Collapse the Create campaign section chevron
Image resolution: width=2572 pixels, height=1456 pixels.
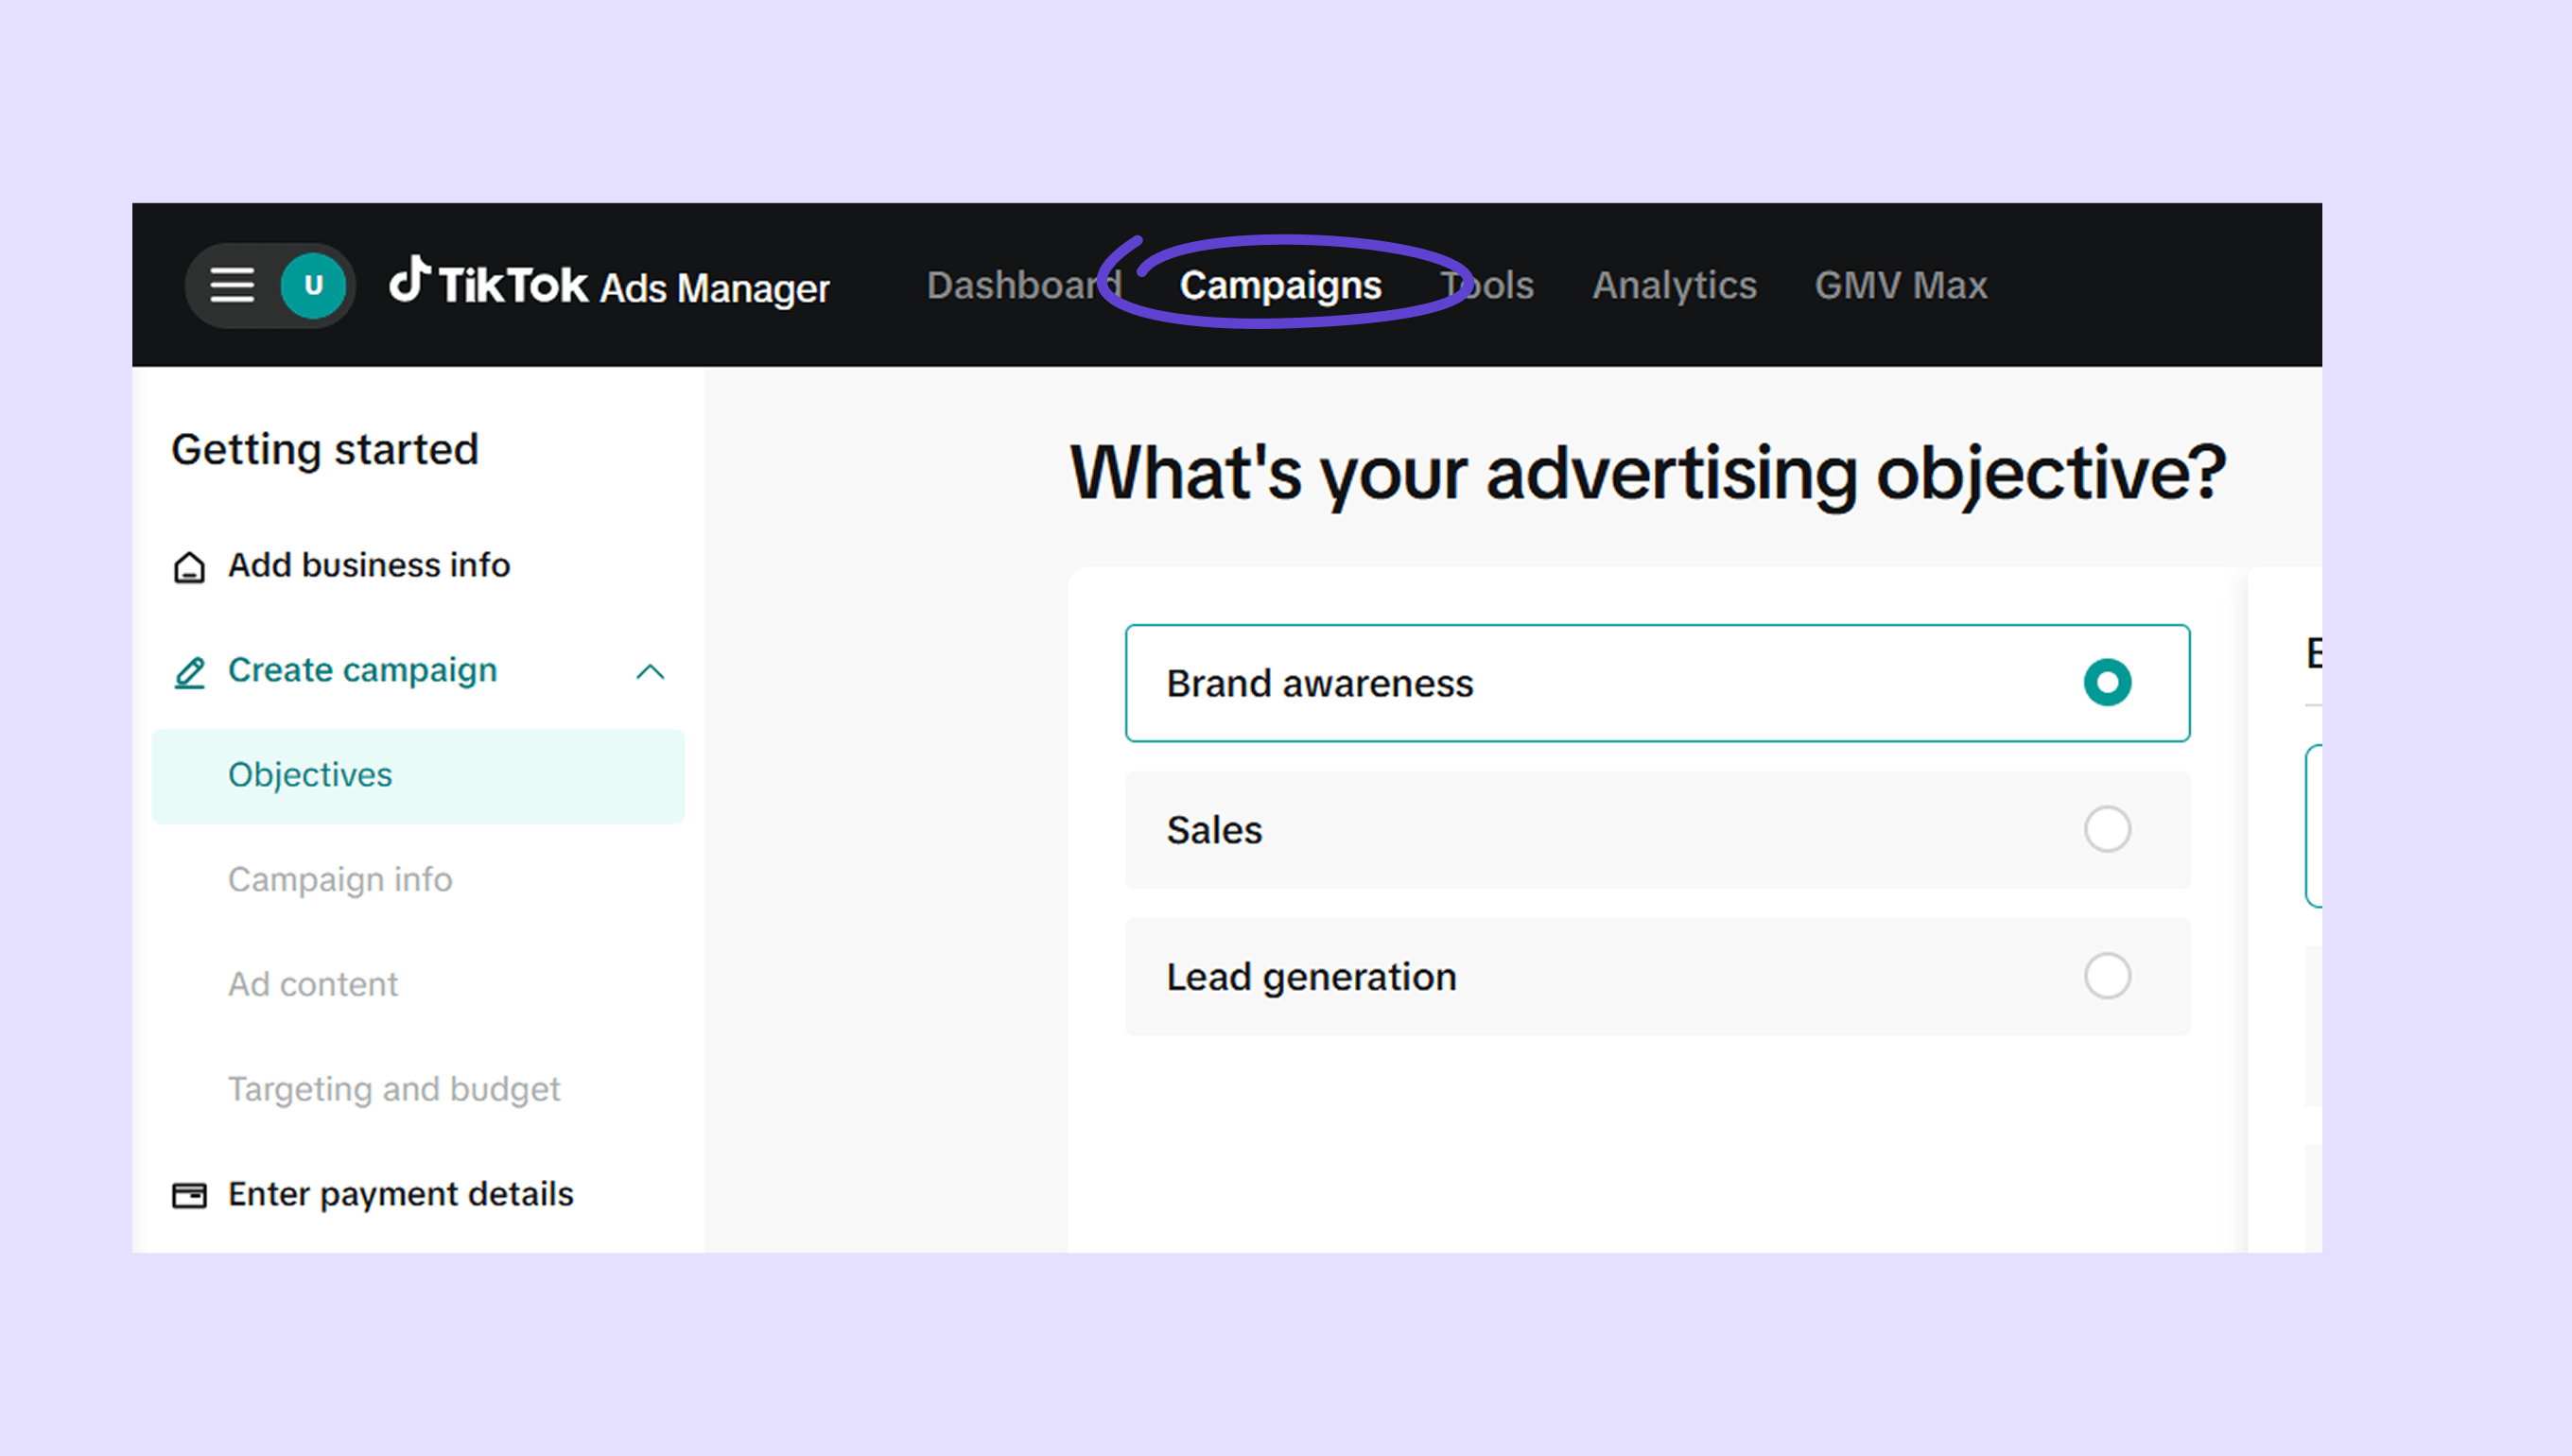point(650,672)
